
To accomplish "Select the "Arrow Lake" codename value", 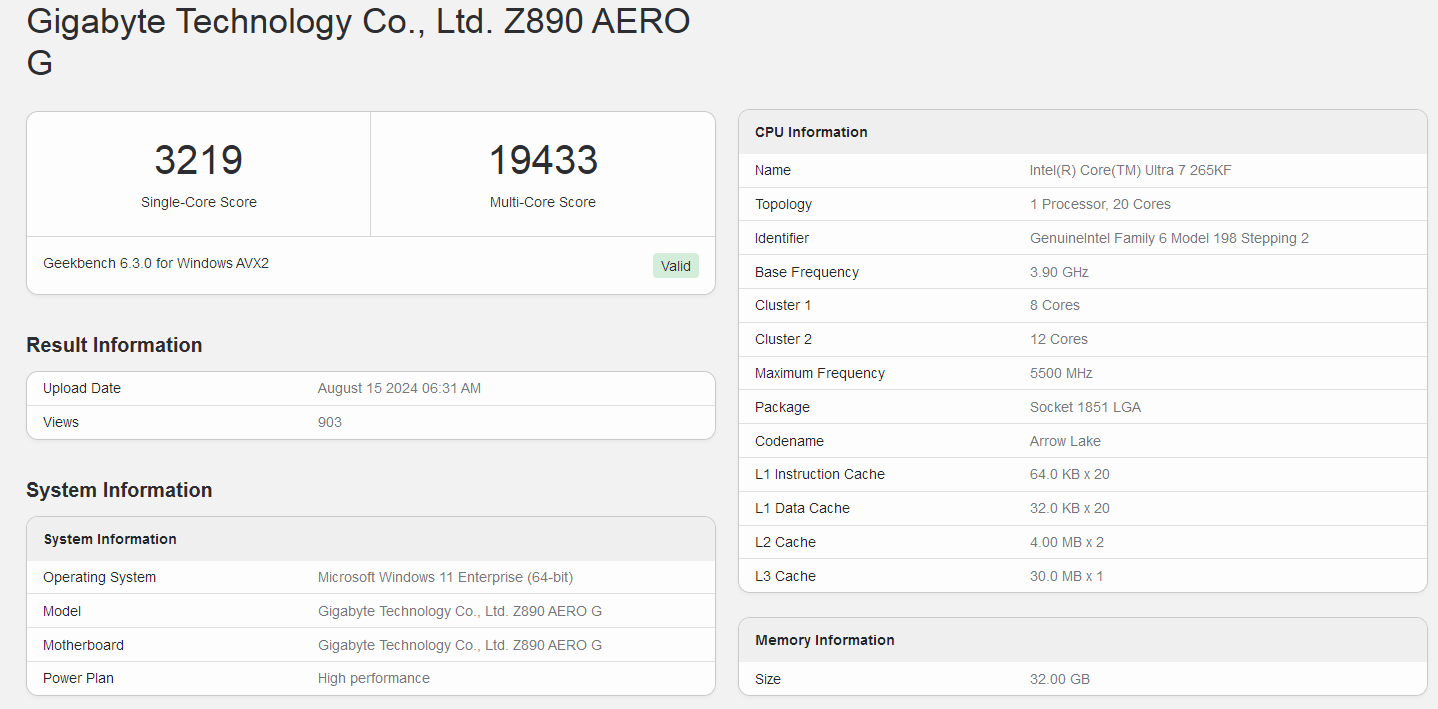I will (x=1065, y=441).
